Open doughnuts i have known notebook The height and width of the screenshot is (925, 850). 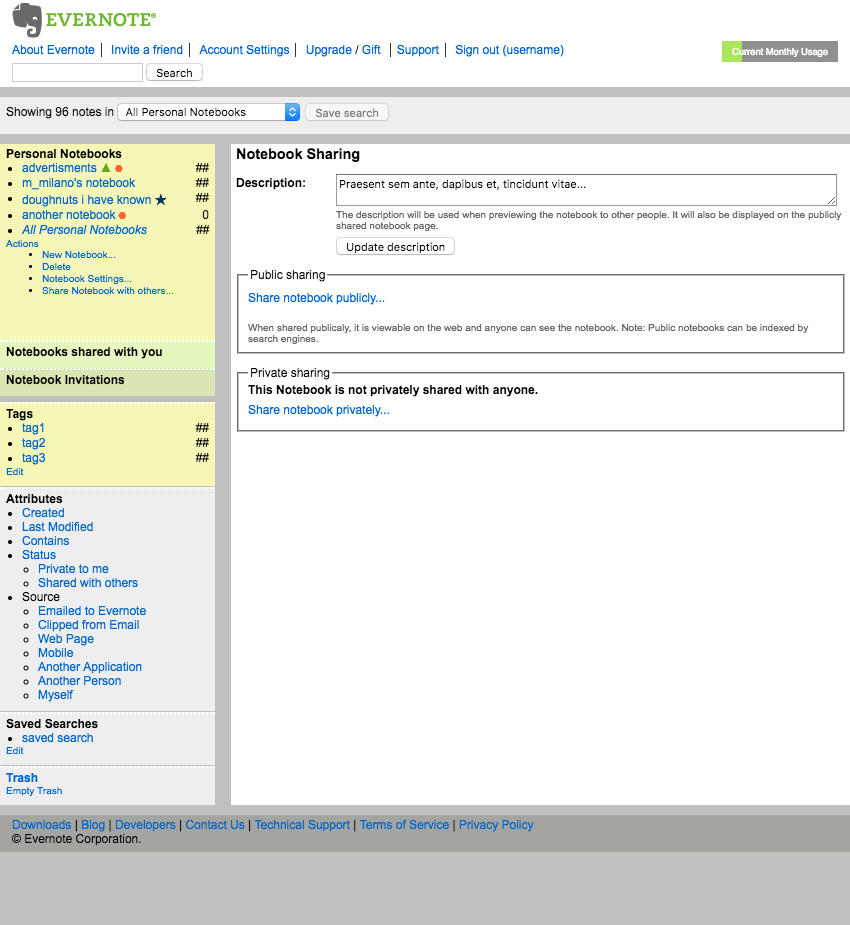87,200
